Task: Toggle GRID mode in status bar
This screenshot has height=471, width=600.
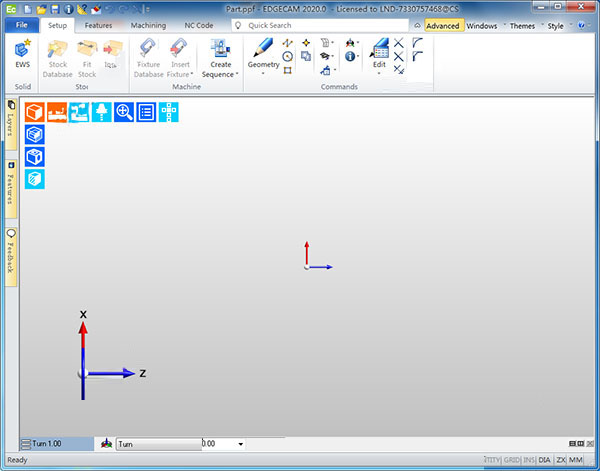Action: 511,460
